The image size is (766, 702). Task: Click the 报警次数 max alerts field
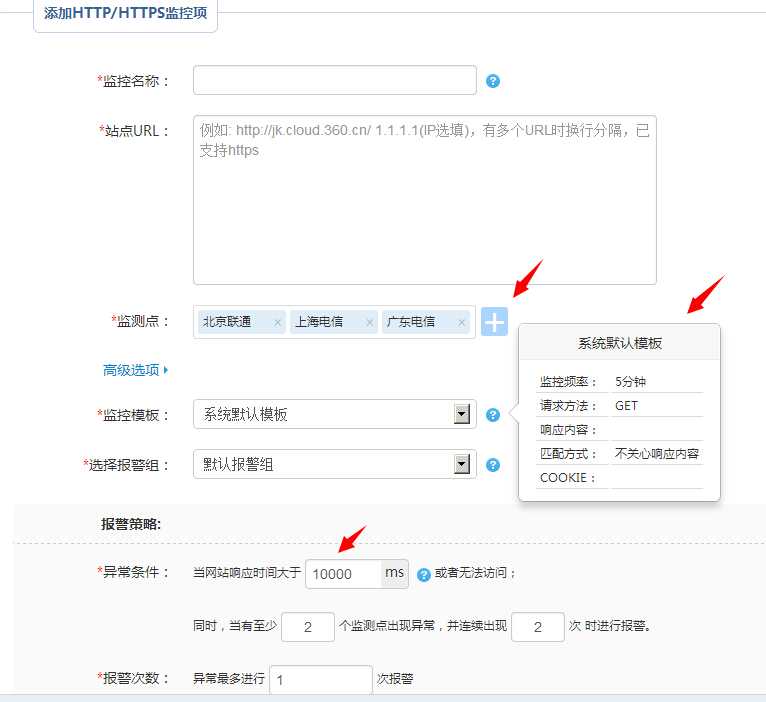pos(320,680)
